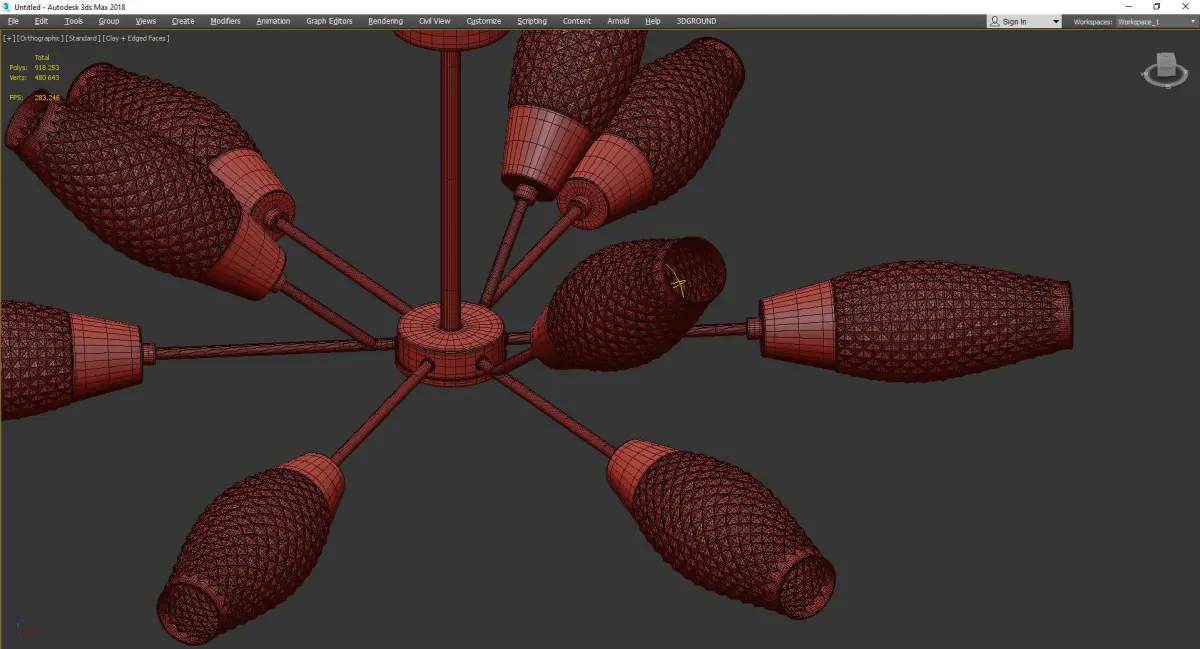Viewport: 1200px width, 649px height.
Task: Open the Edit menu
Action: pos(41,21)
